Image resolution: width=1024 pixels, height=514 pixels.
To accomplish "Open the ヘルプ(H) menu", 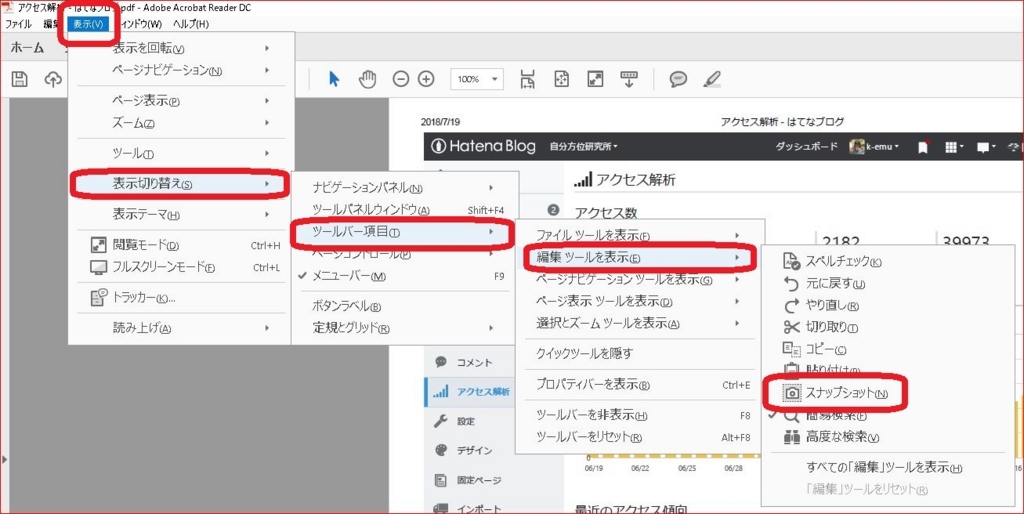I will point(191,24).
